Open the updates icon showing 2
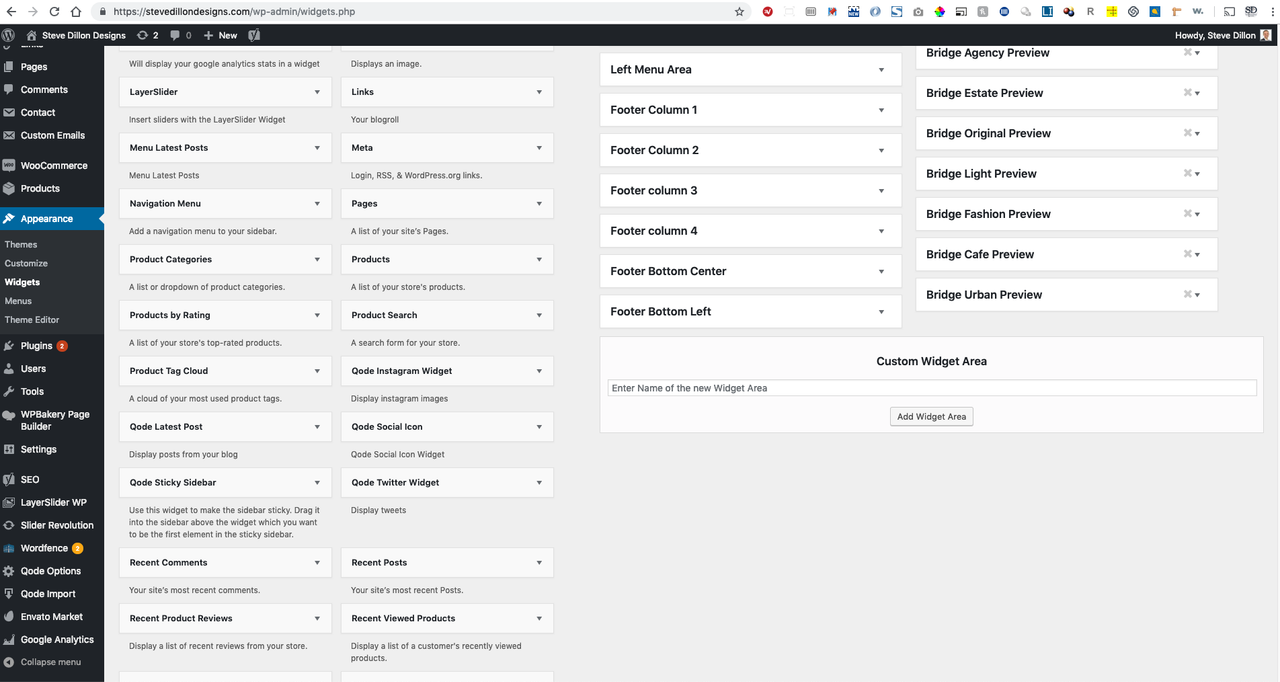1280x682 pixels. pyautogui.click(x=147, y=35)
